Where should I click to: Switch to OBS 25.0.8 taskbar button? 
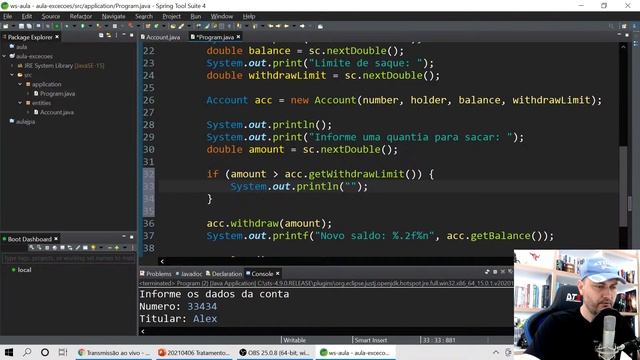coord(275,352)
